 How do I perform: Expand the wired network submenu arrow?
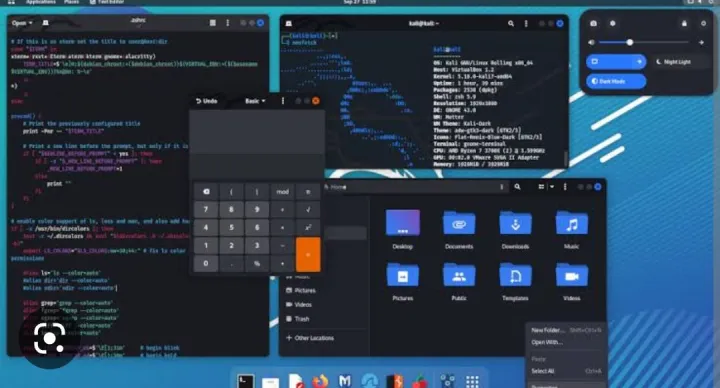pyautogui.click(x=639, y=62)
